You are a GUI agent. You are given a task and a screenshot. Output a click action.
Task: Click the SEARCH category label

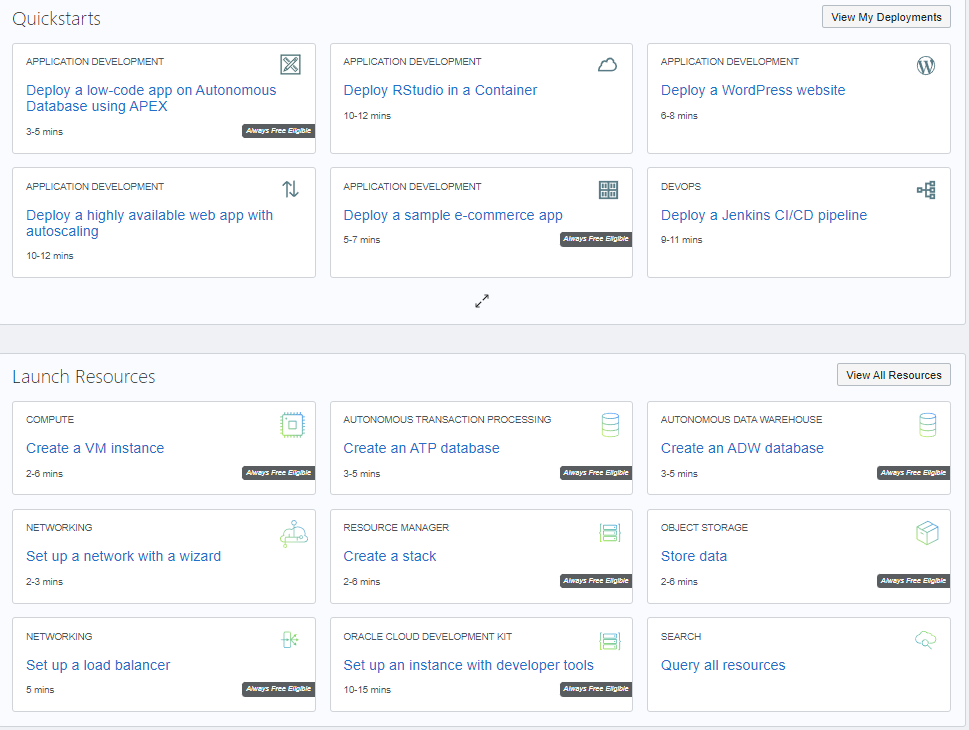681,637
